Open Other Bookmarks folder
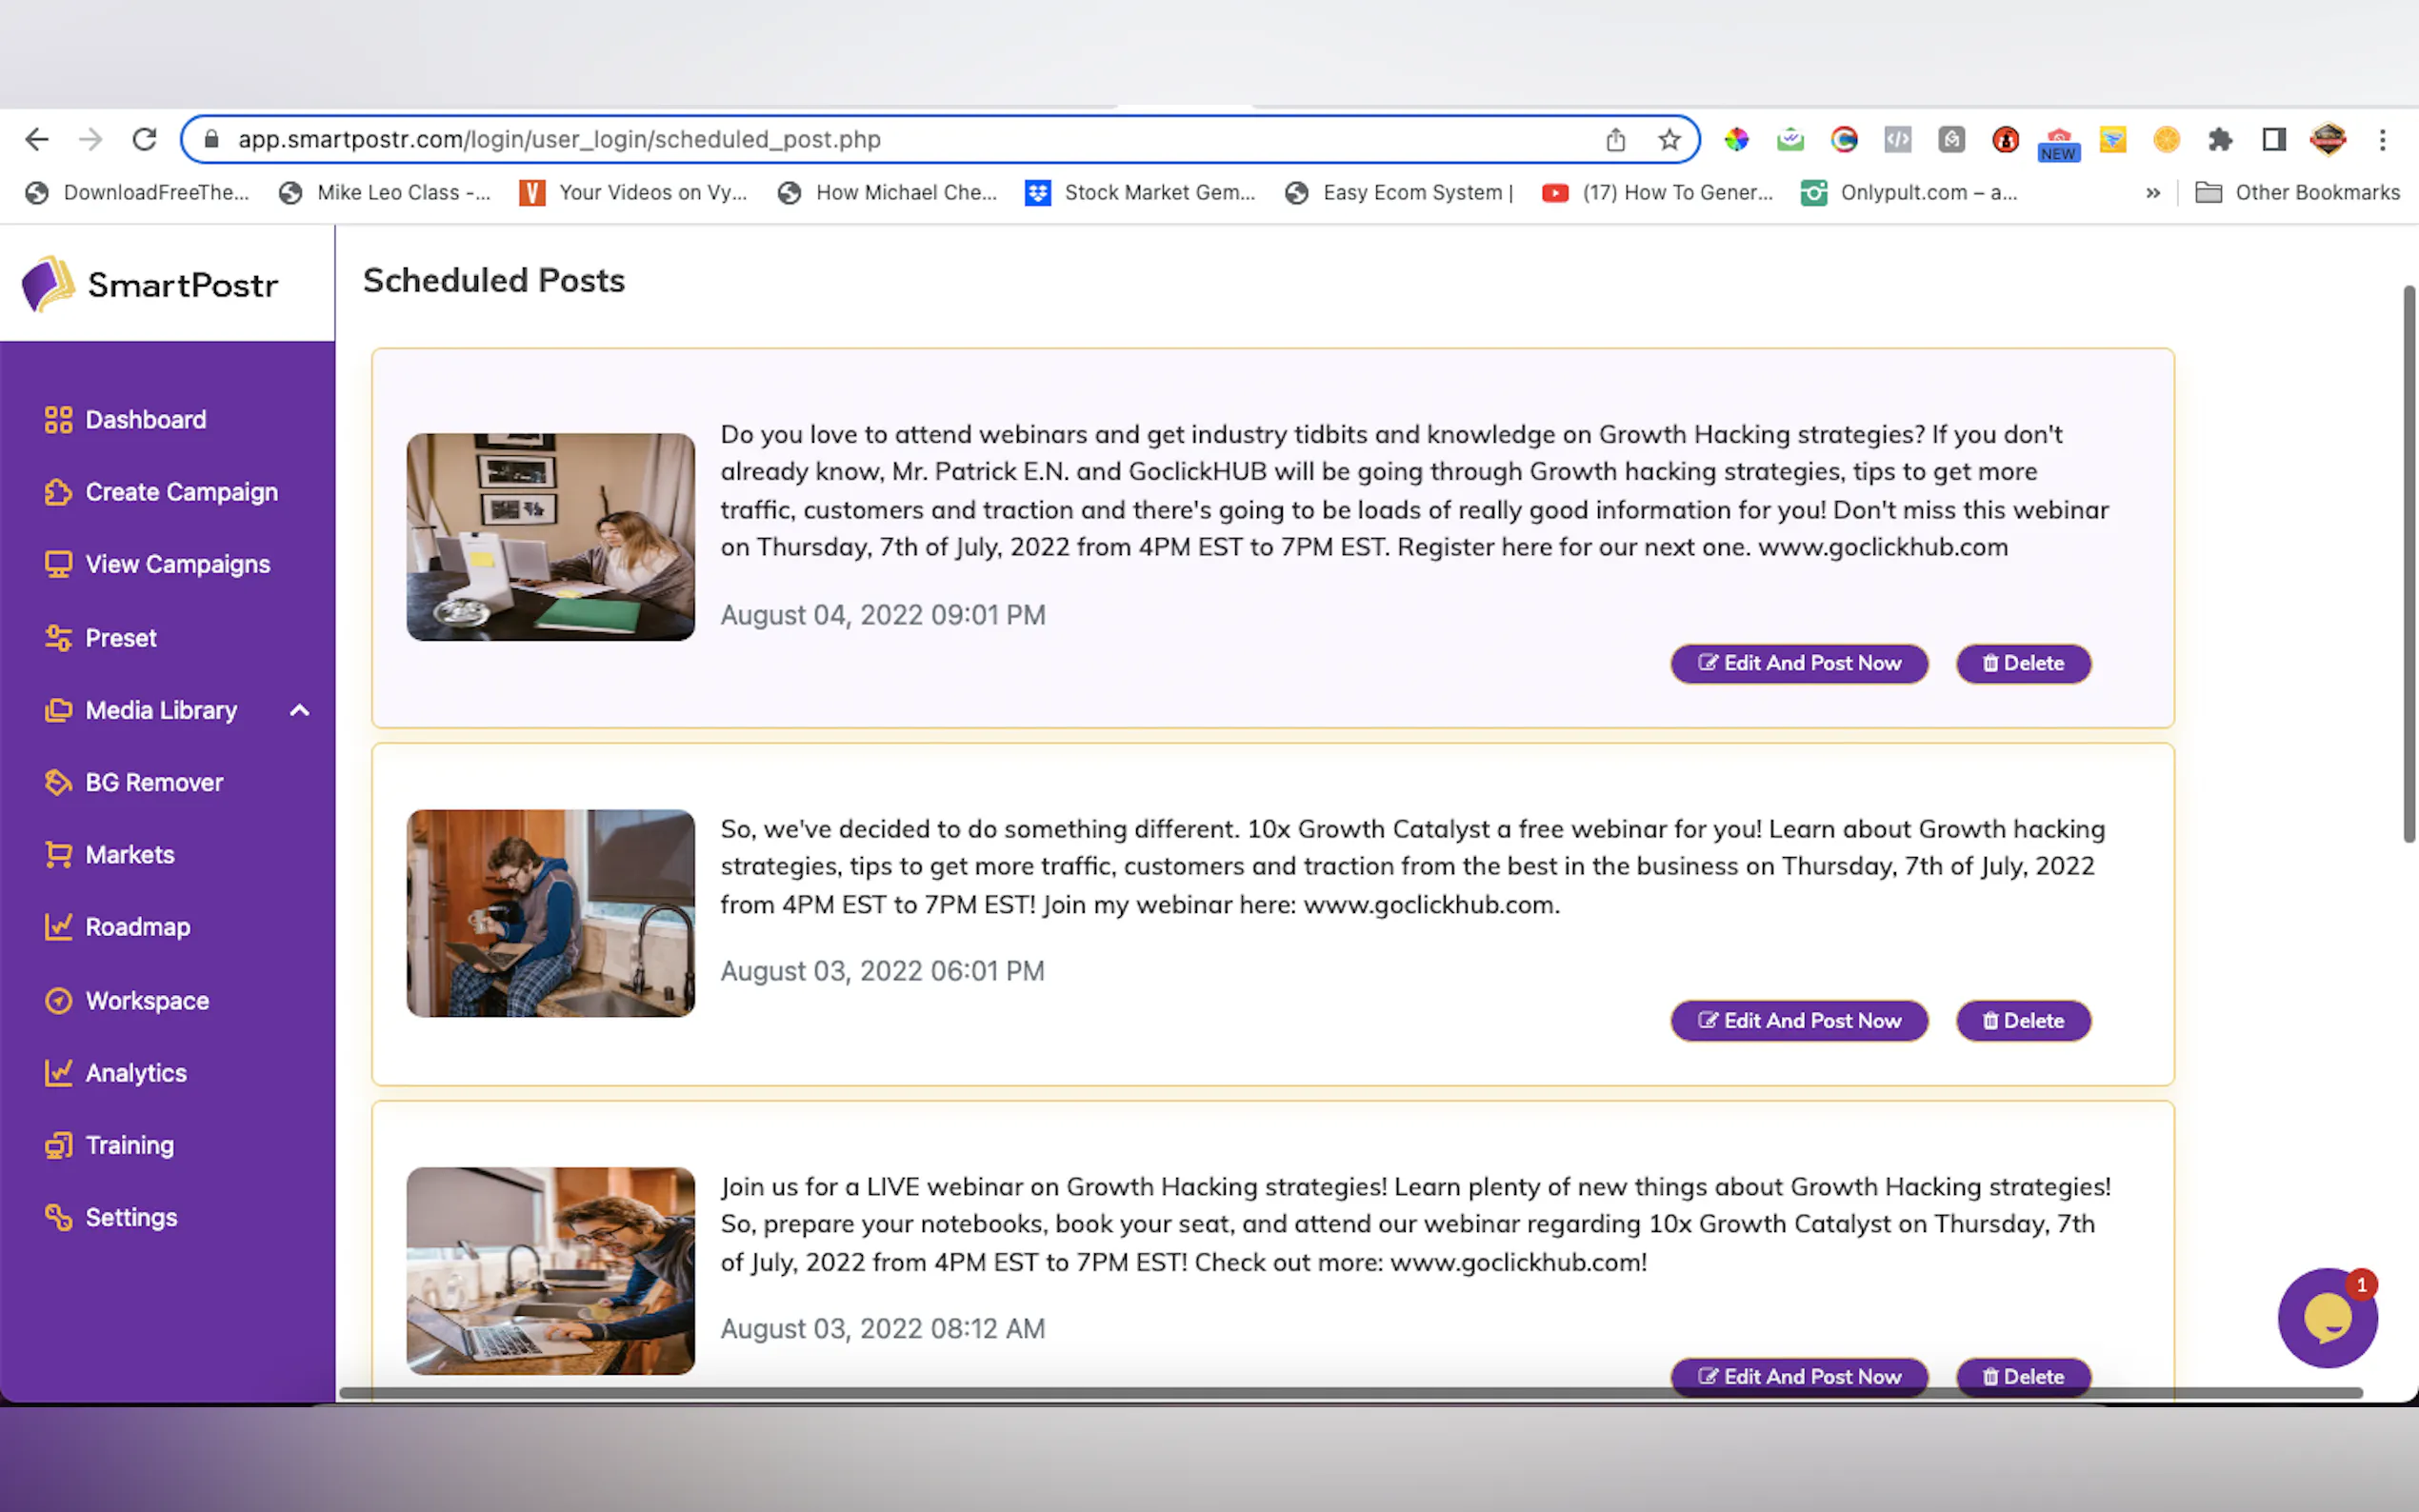Viewport: 2419px width, 1512px height. (x=2297, y=193)
